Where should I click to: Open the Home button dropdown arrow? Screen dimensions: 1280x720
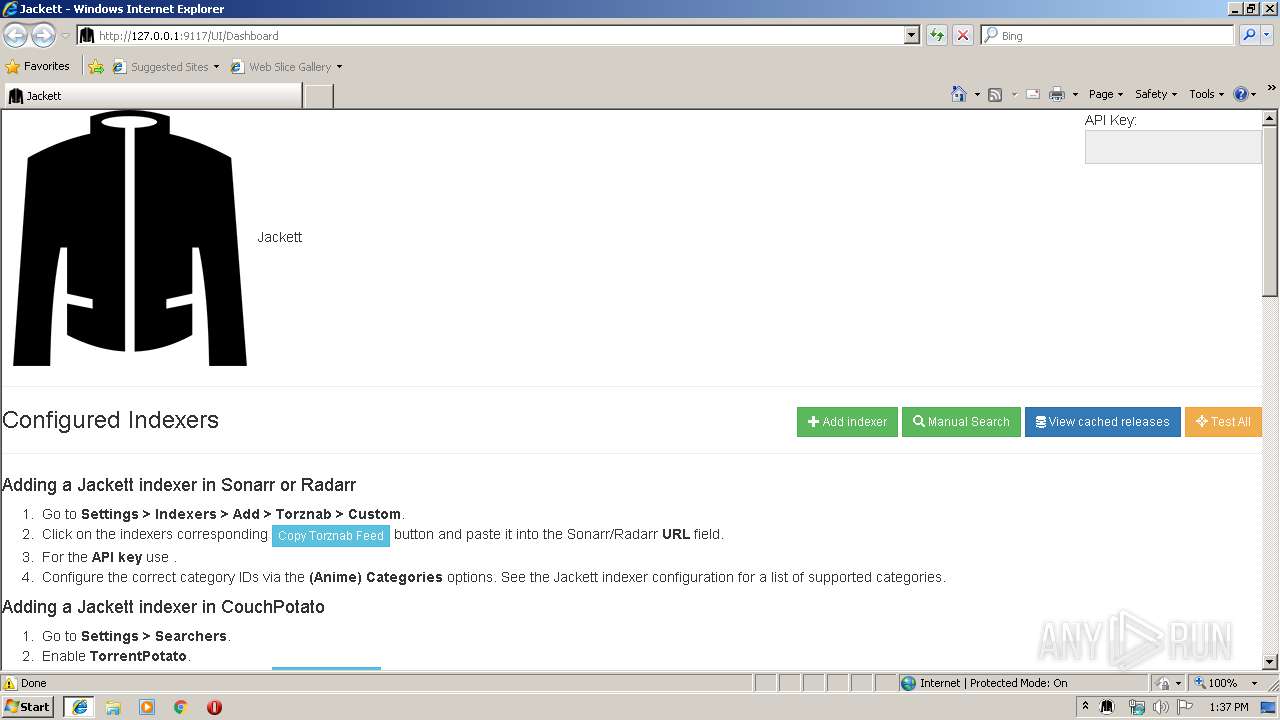pyautogui.click(x=975, y=95)
